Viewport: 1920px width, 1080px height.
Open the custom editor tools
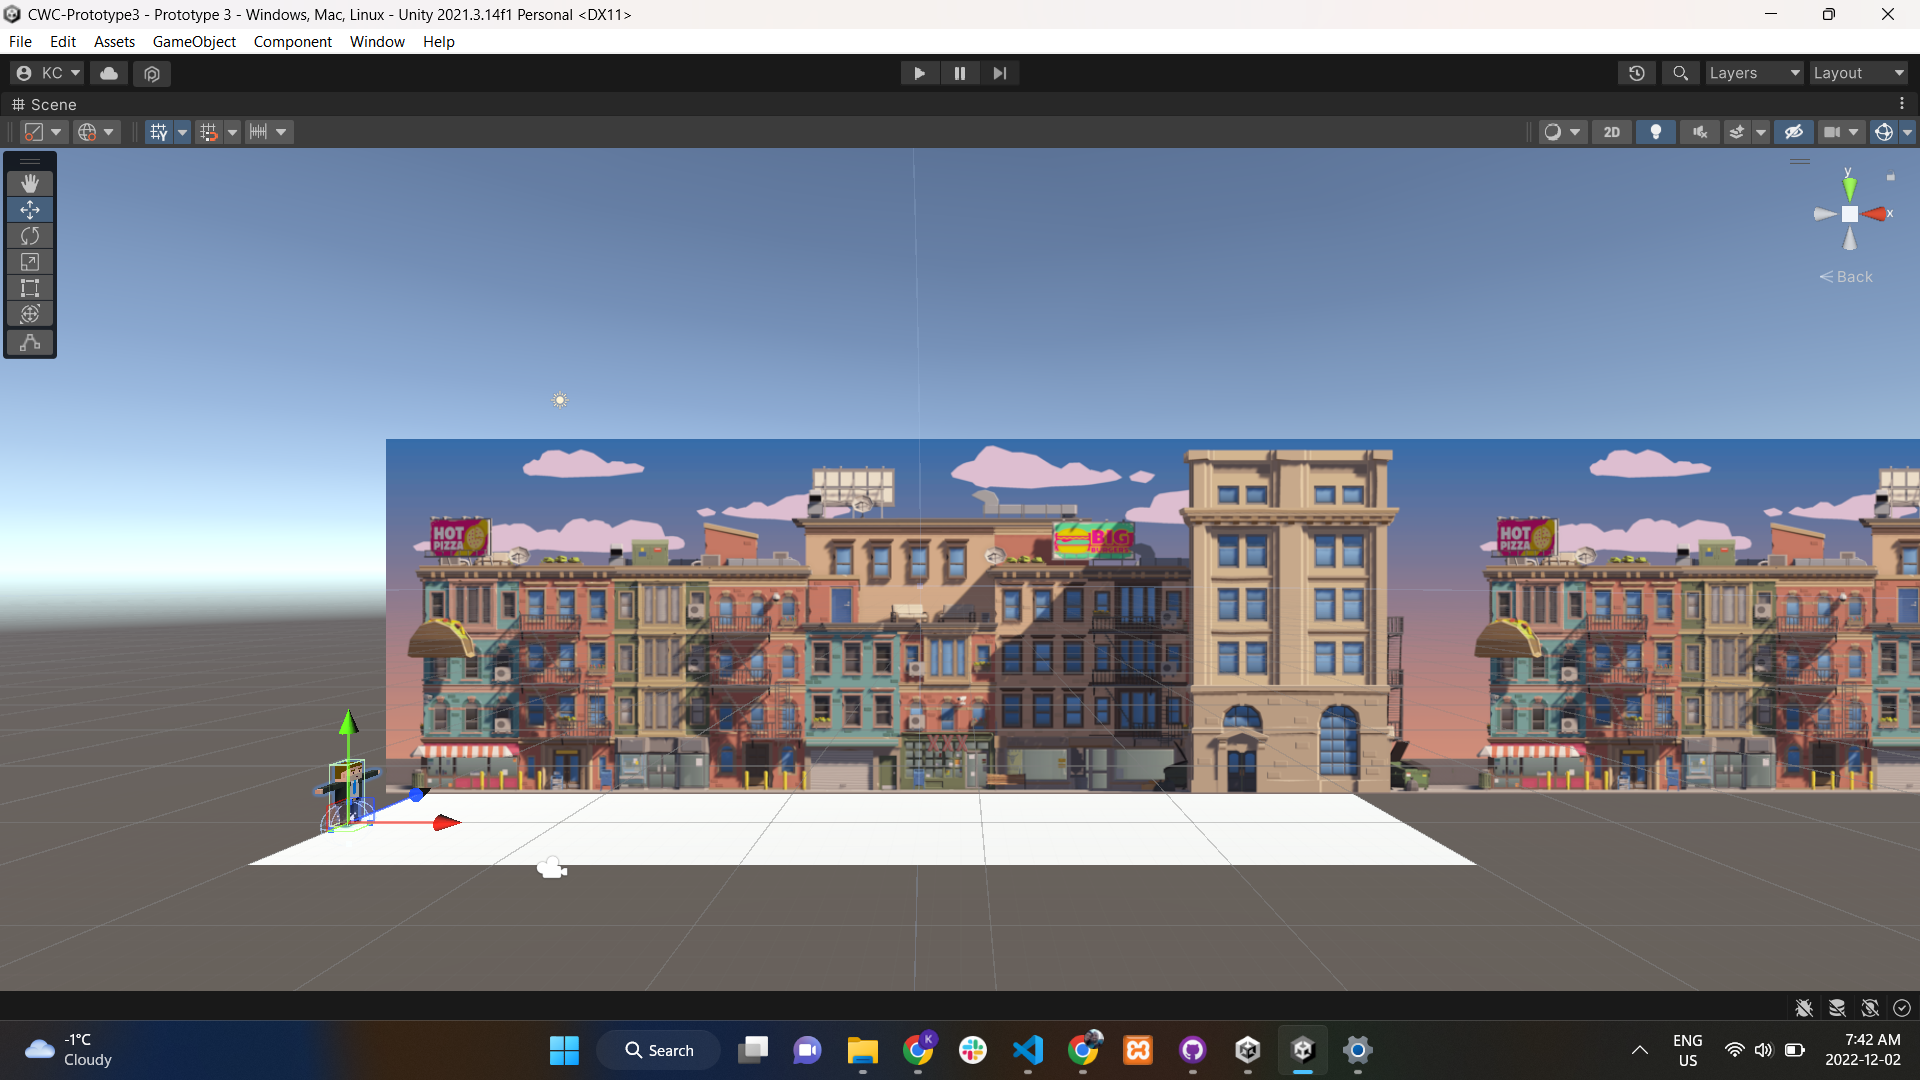[x=30, y=342]
